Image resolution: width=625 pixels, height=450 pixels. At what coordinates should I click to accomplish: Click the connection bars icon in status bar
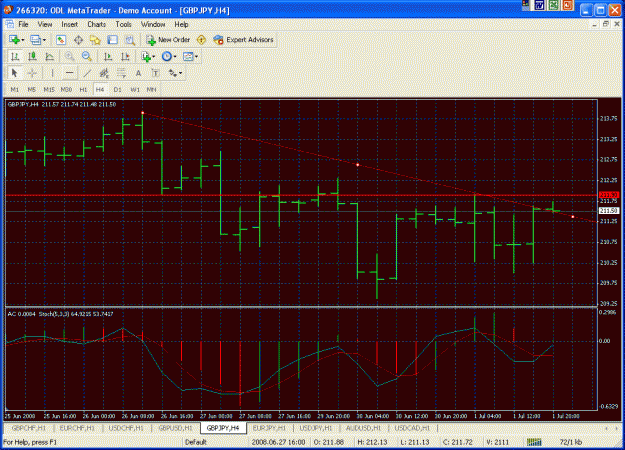pyautogui.click(x=535, y=442)
